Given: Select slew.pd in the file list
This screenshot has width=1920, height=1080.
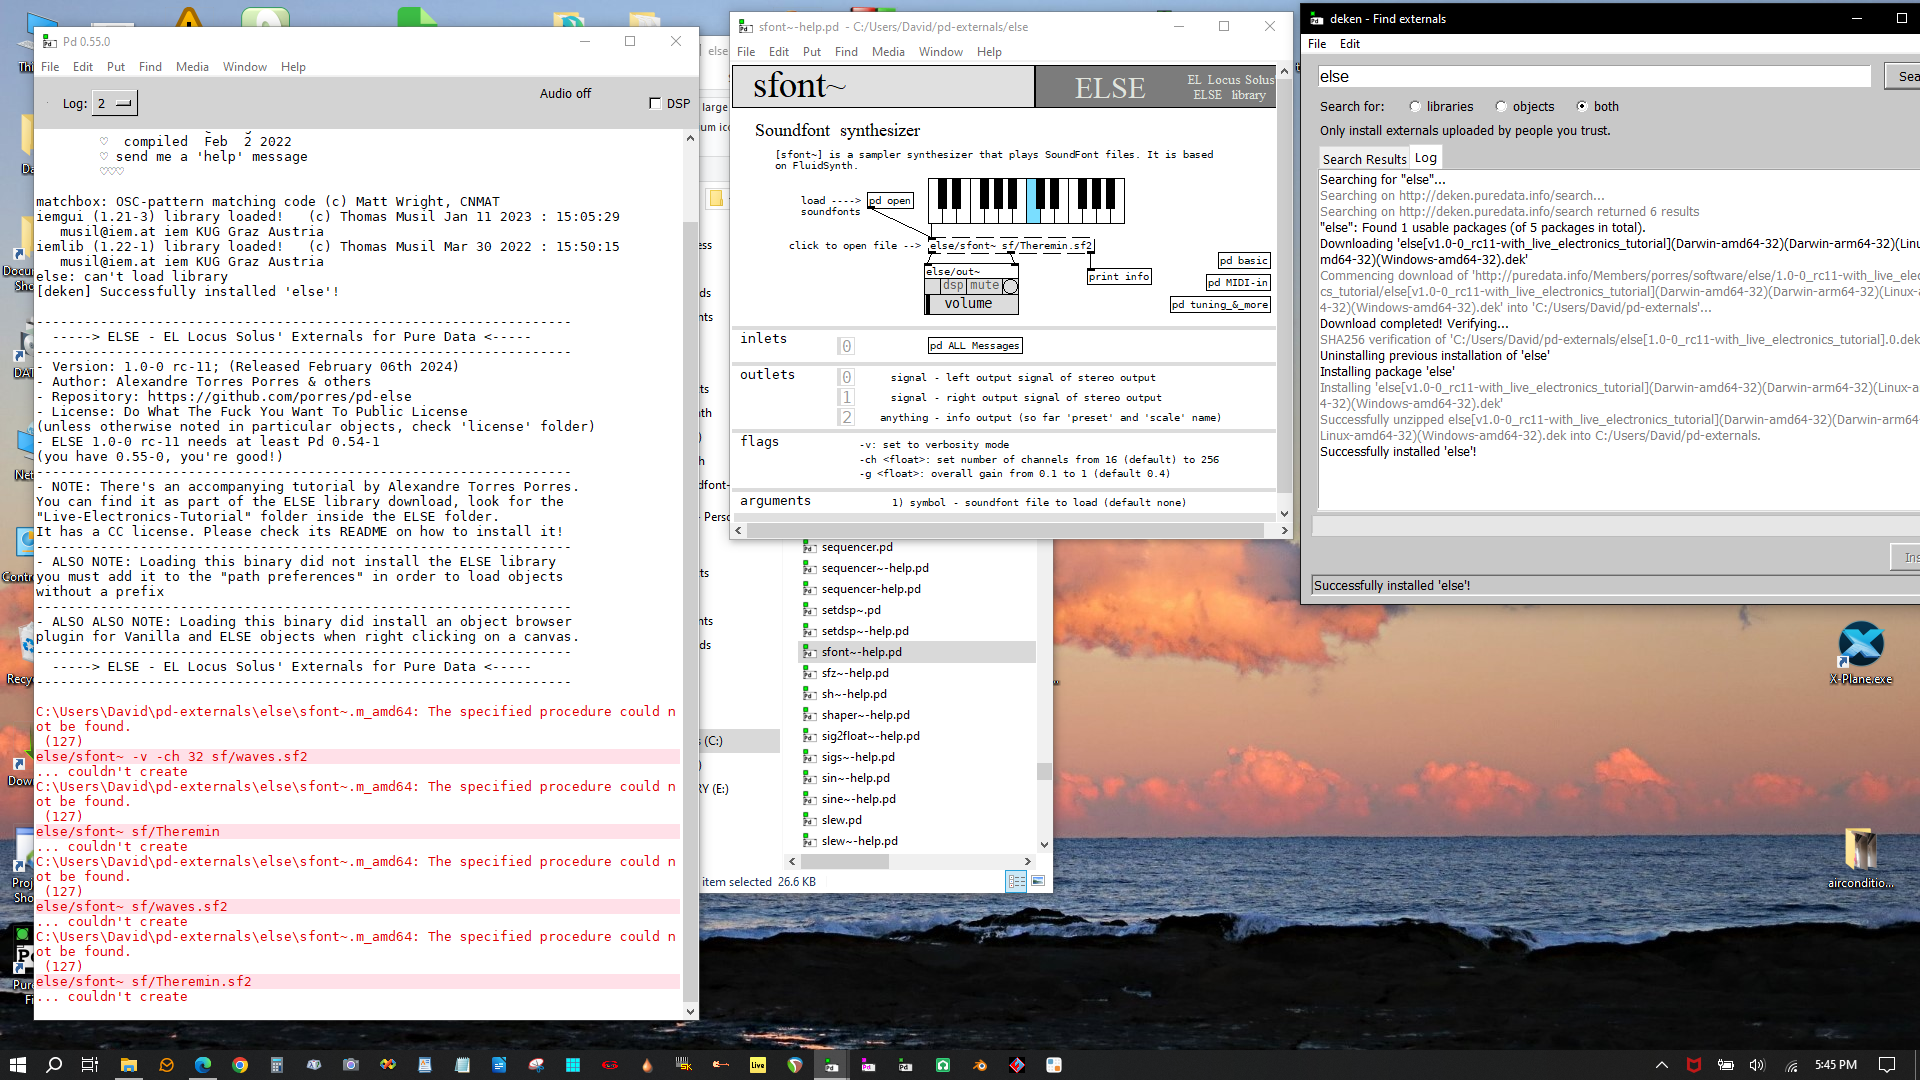Looking at the screenshot, I should tap(841, 819).
